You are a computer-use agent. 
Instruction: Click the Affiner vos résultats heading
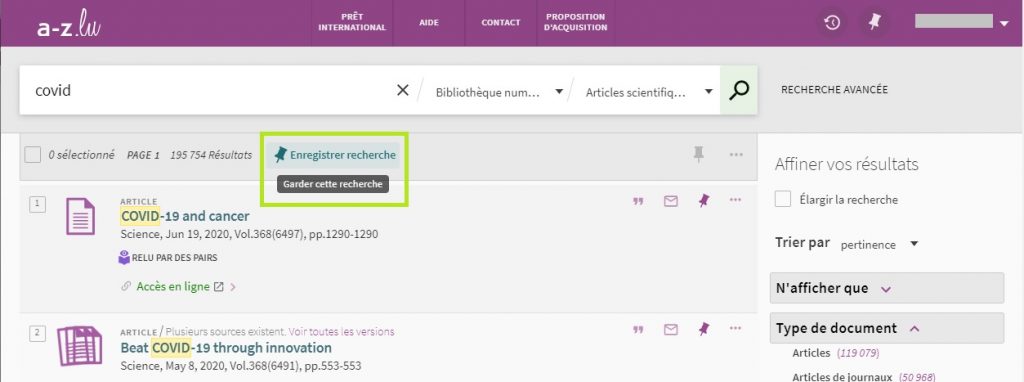pos(846,165)
